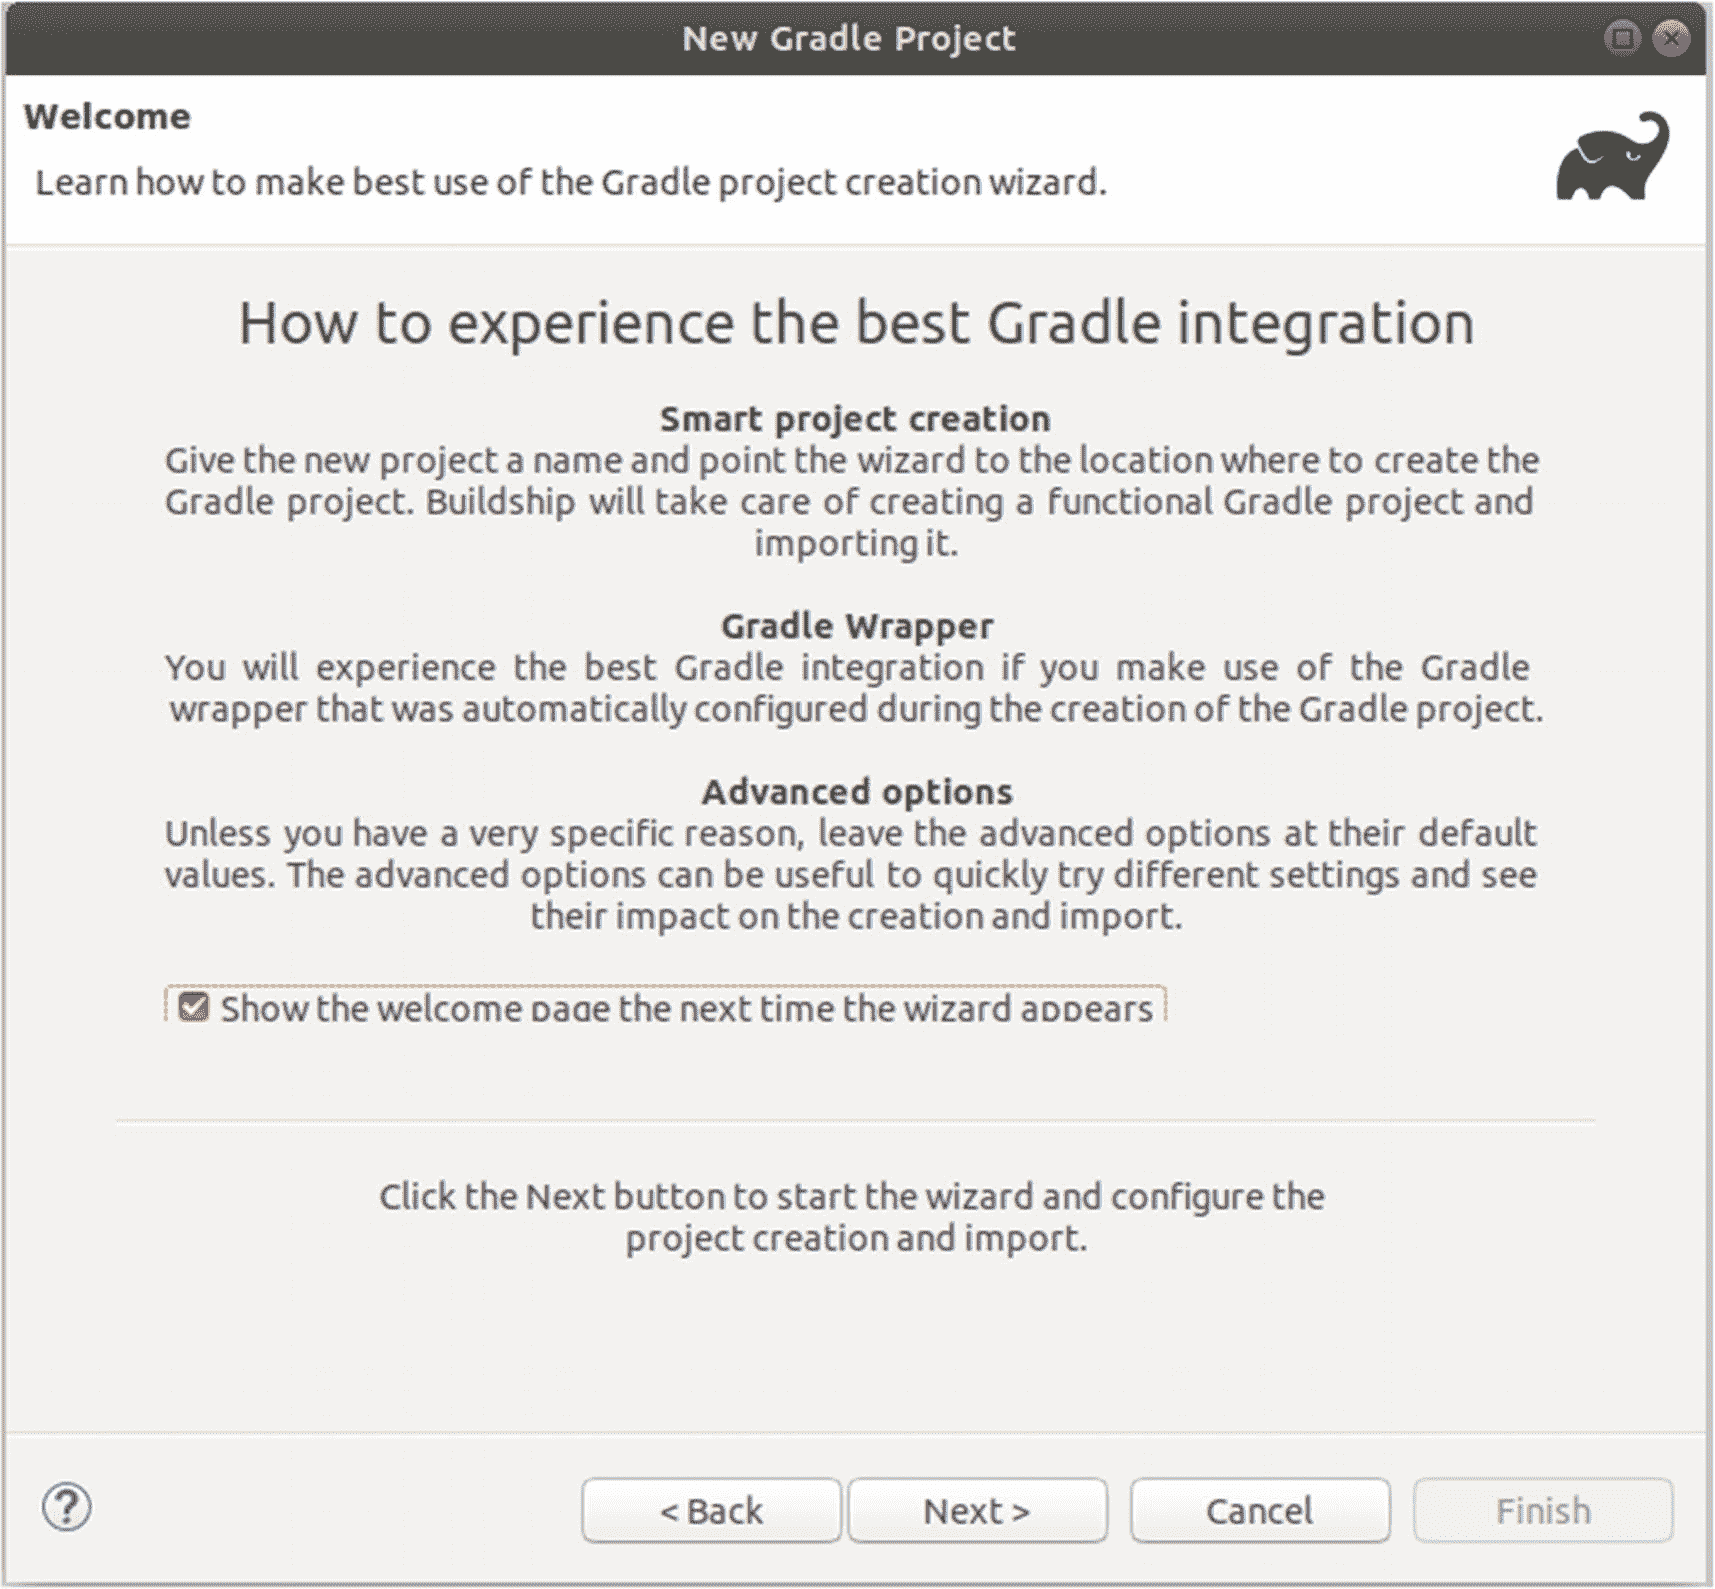
Task: Click the 'Learn how to make best use' subtitle
Action: point(571,183)
